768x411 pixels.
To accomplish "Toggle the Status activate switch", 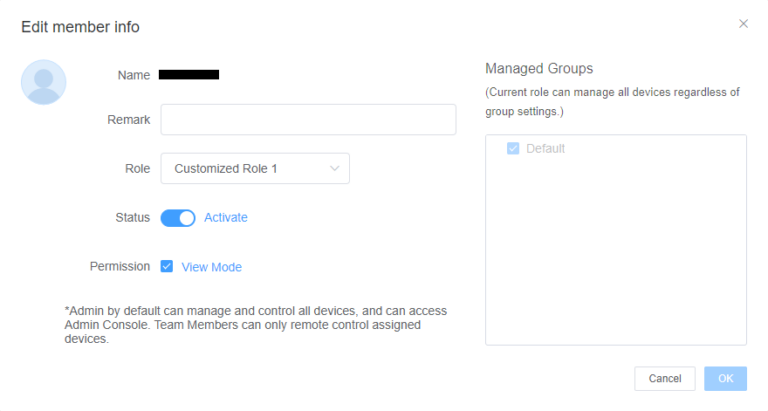I will tap(178, 218).
